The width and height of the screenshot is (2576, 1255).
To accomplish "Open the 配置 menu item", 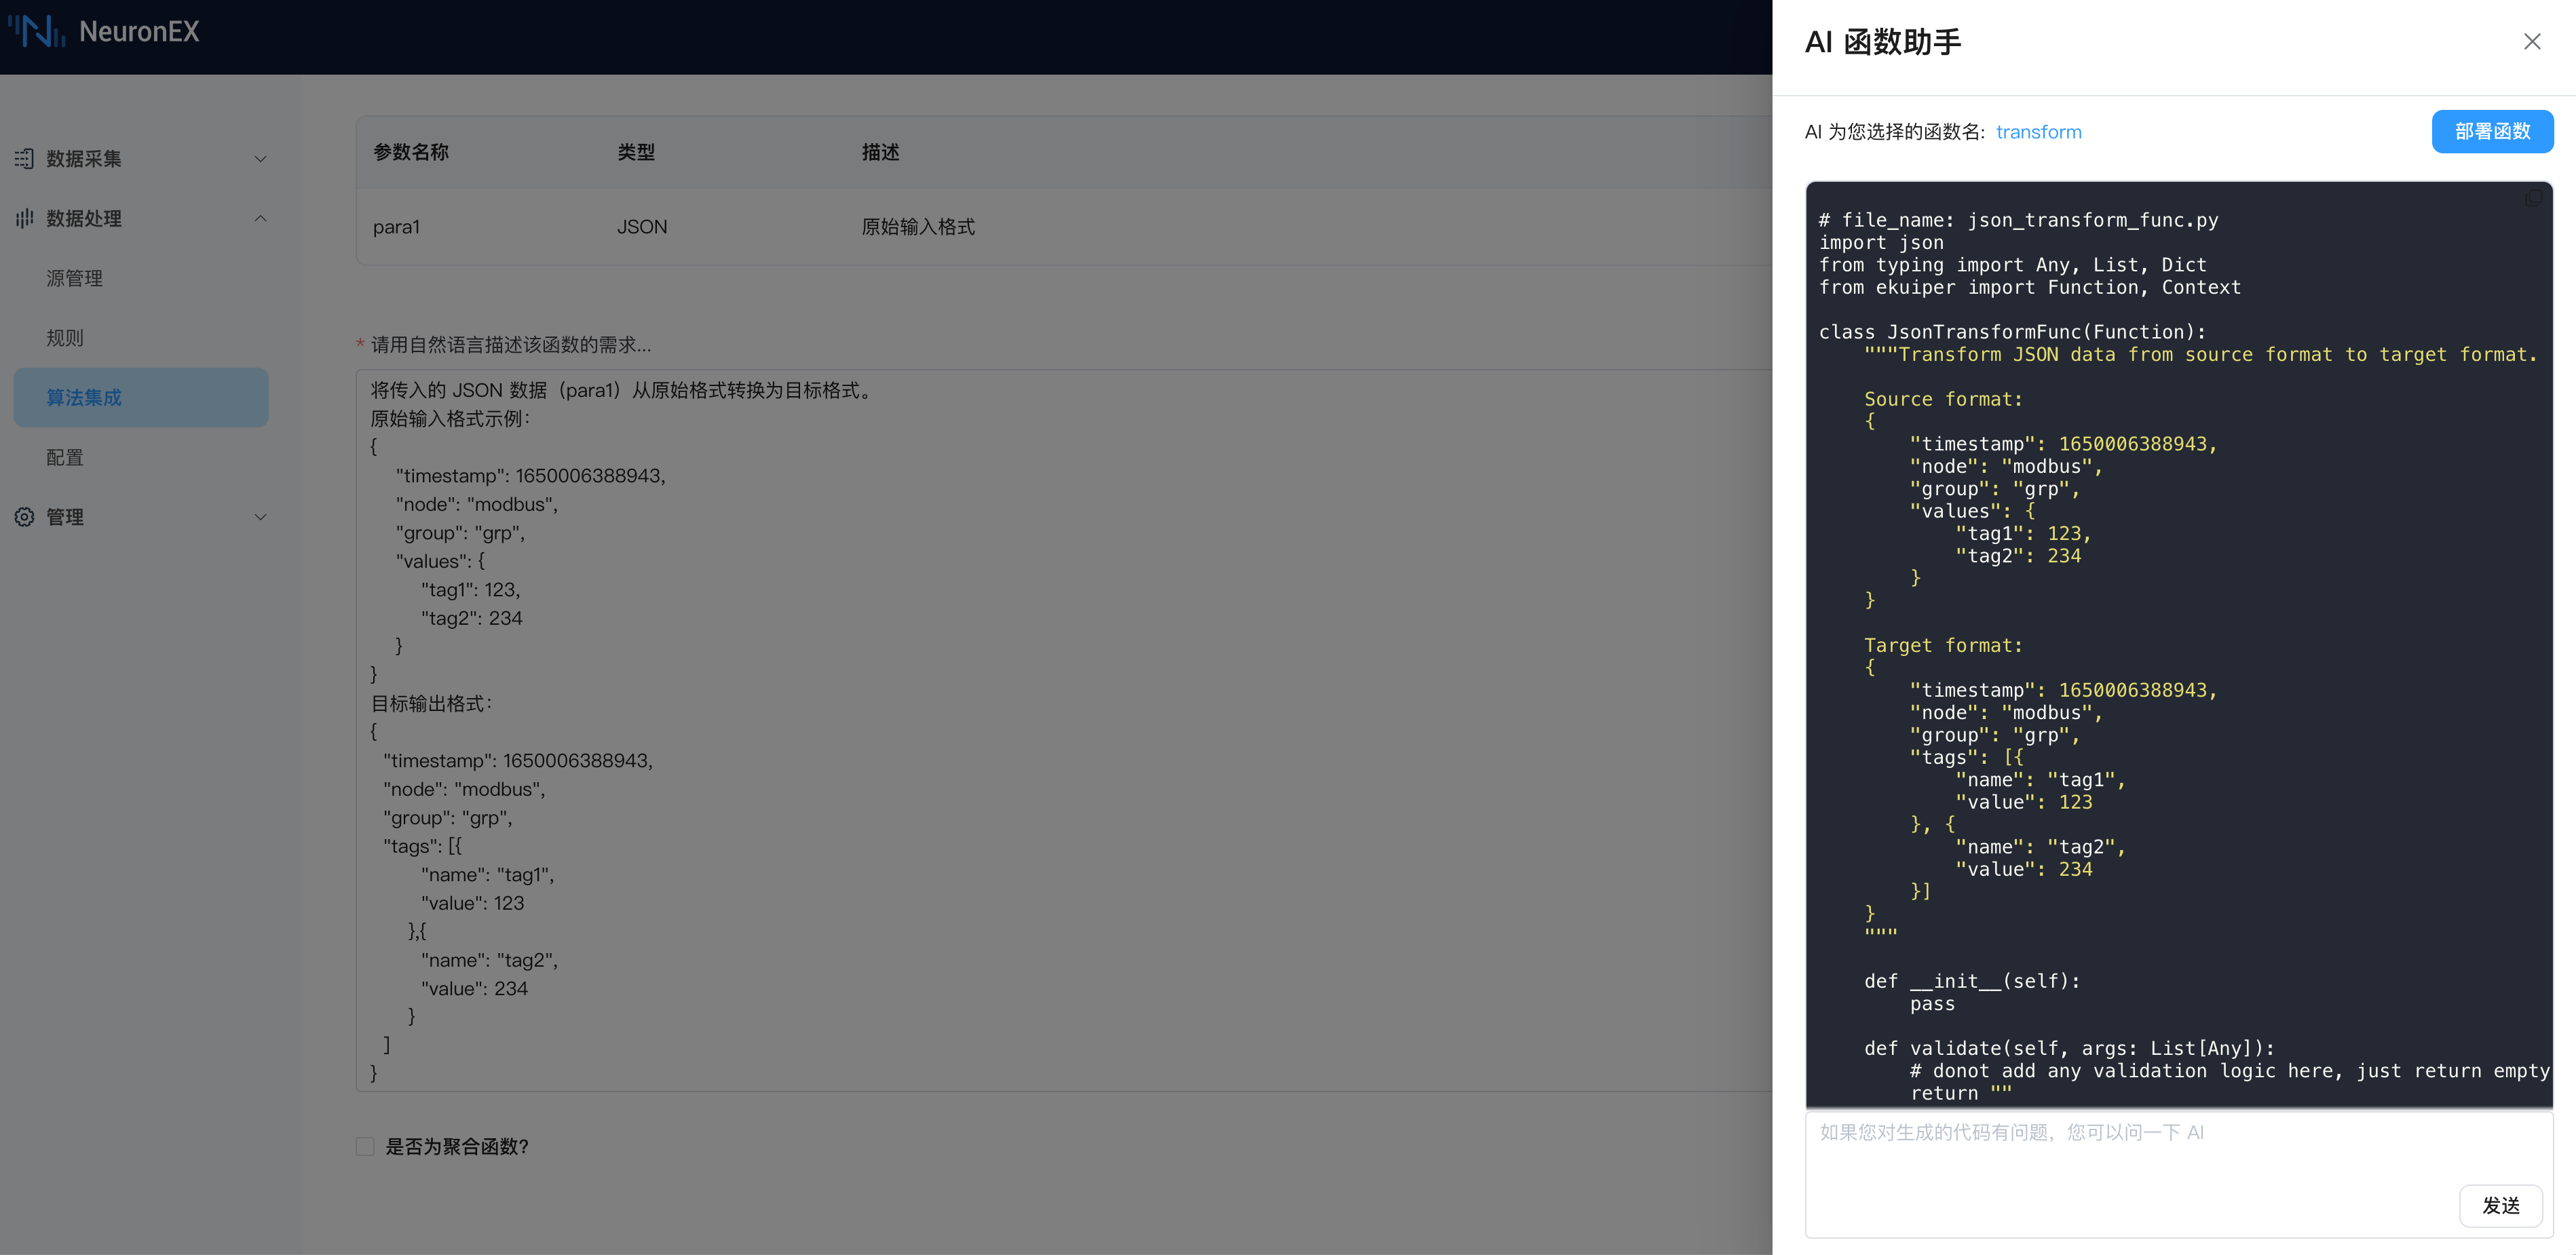I will pos(65,457).
